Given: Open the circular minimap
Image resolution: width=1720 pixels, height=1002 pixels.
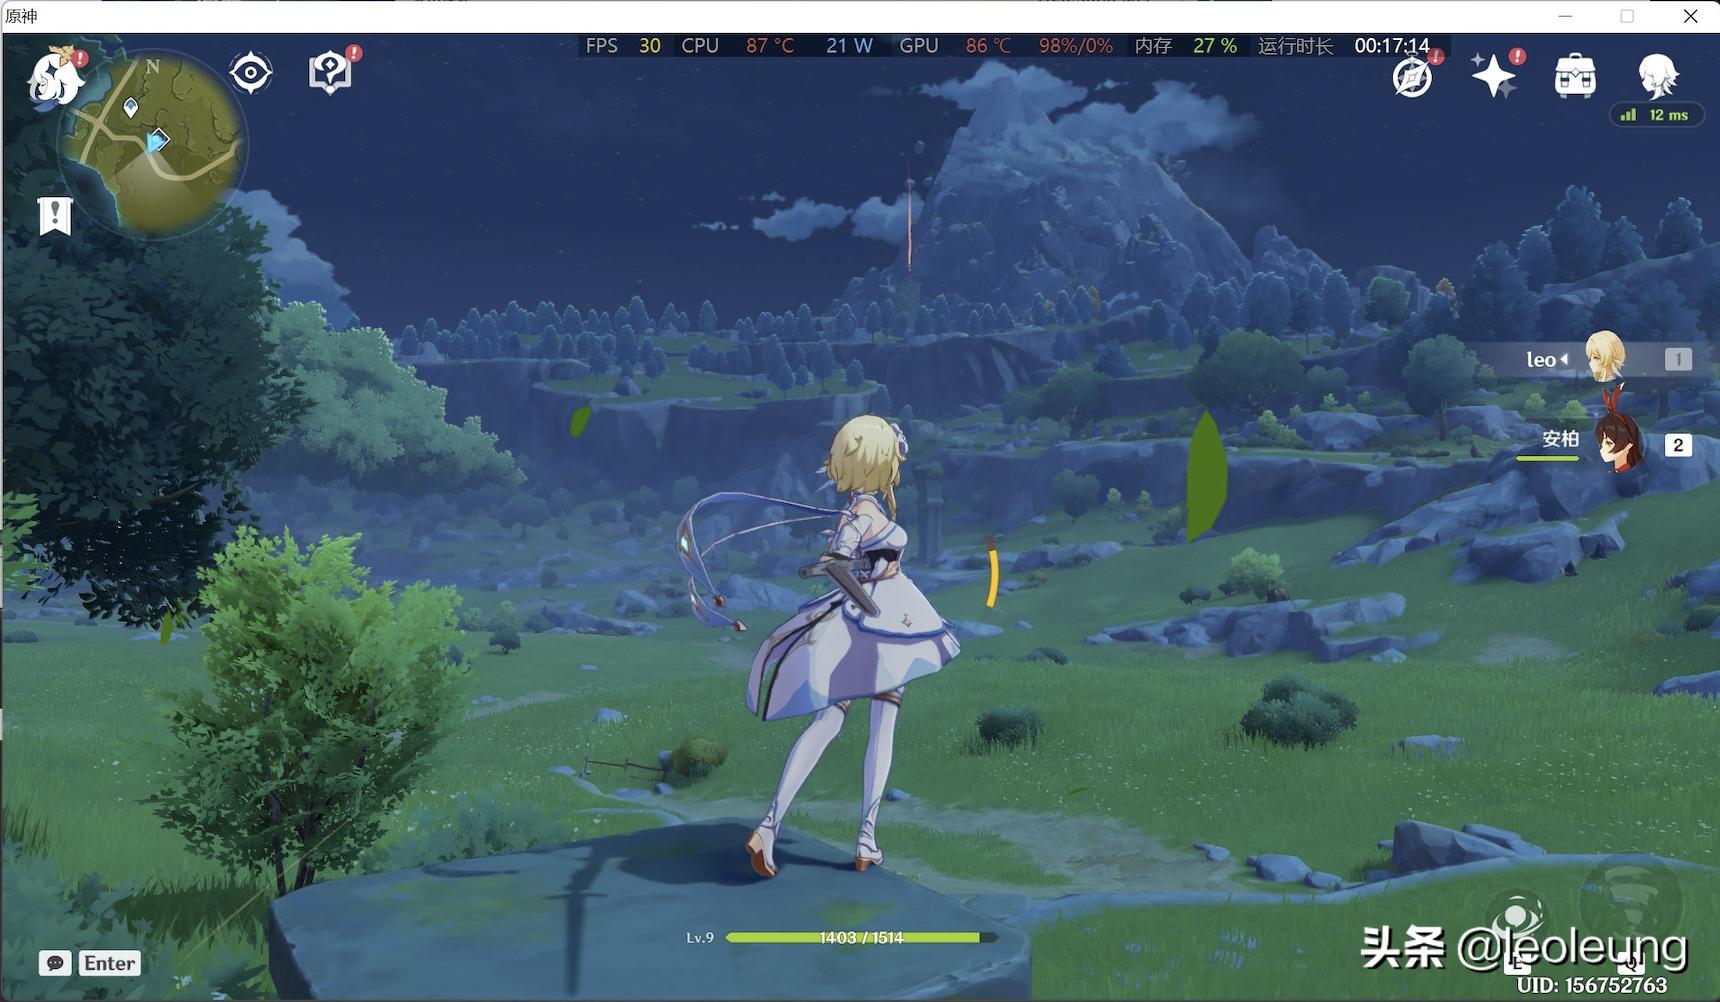Looking at the screenshot, I should (x=152, y=143).
